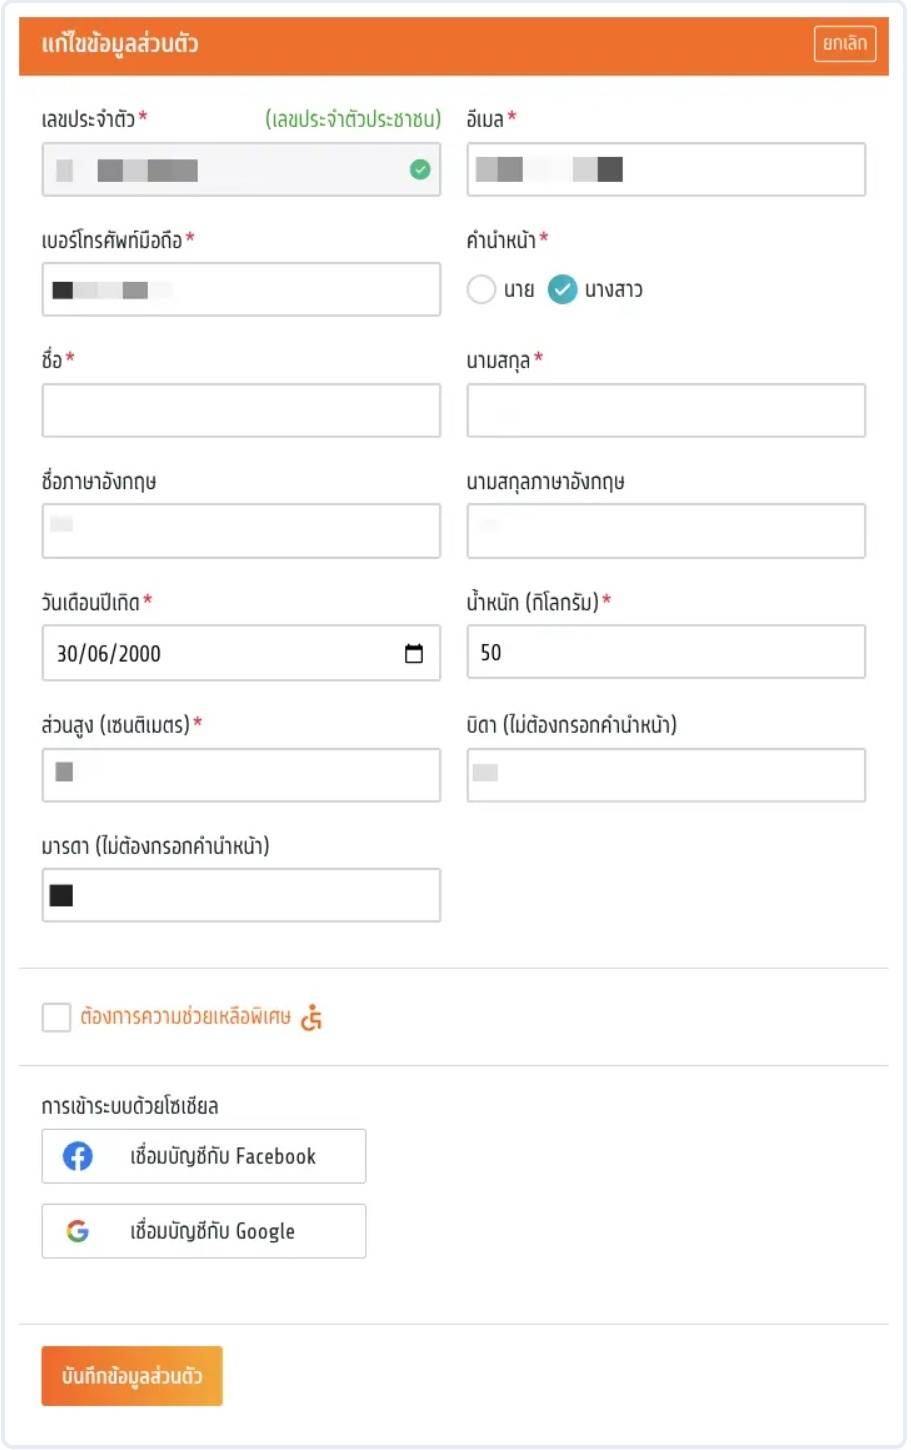Viewport: 911px width, 1450px height.
Task: Click the green verified checkmark icon
Action: click(x=420, y=170)
